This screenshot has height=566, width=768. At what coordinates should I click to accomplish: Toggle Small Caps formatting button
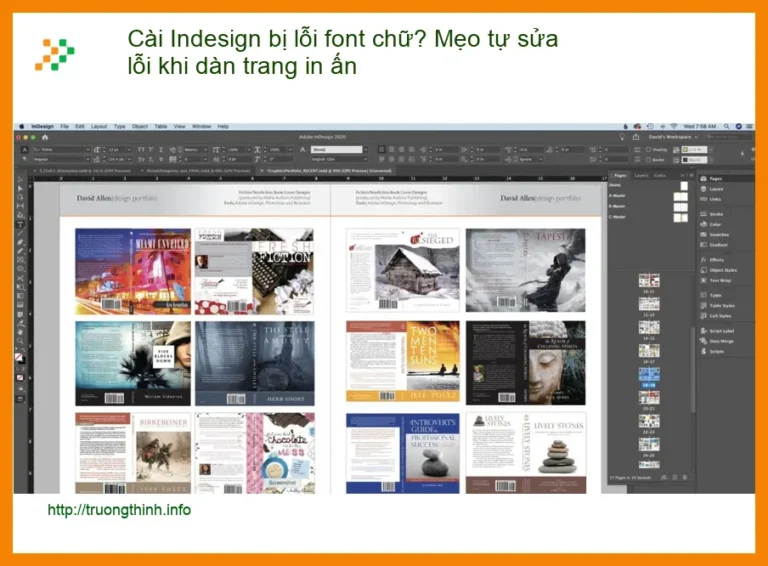pyautogui.click(x=141, y=160)
